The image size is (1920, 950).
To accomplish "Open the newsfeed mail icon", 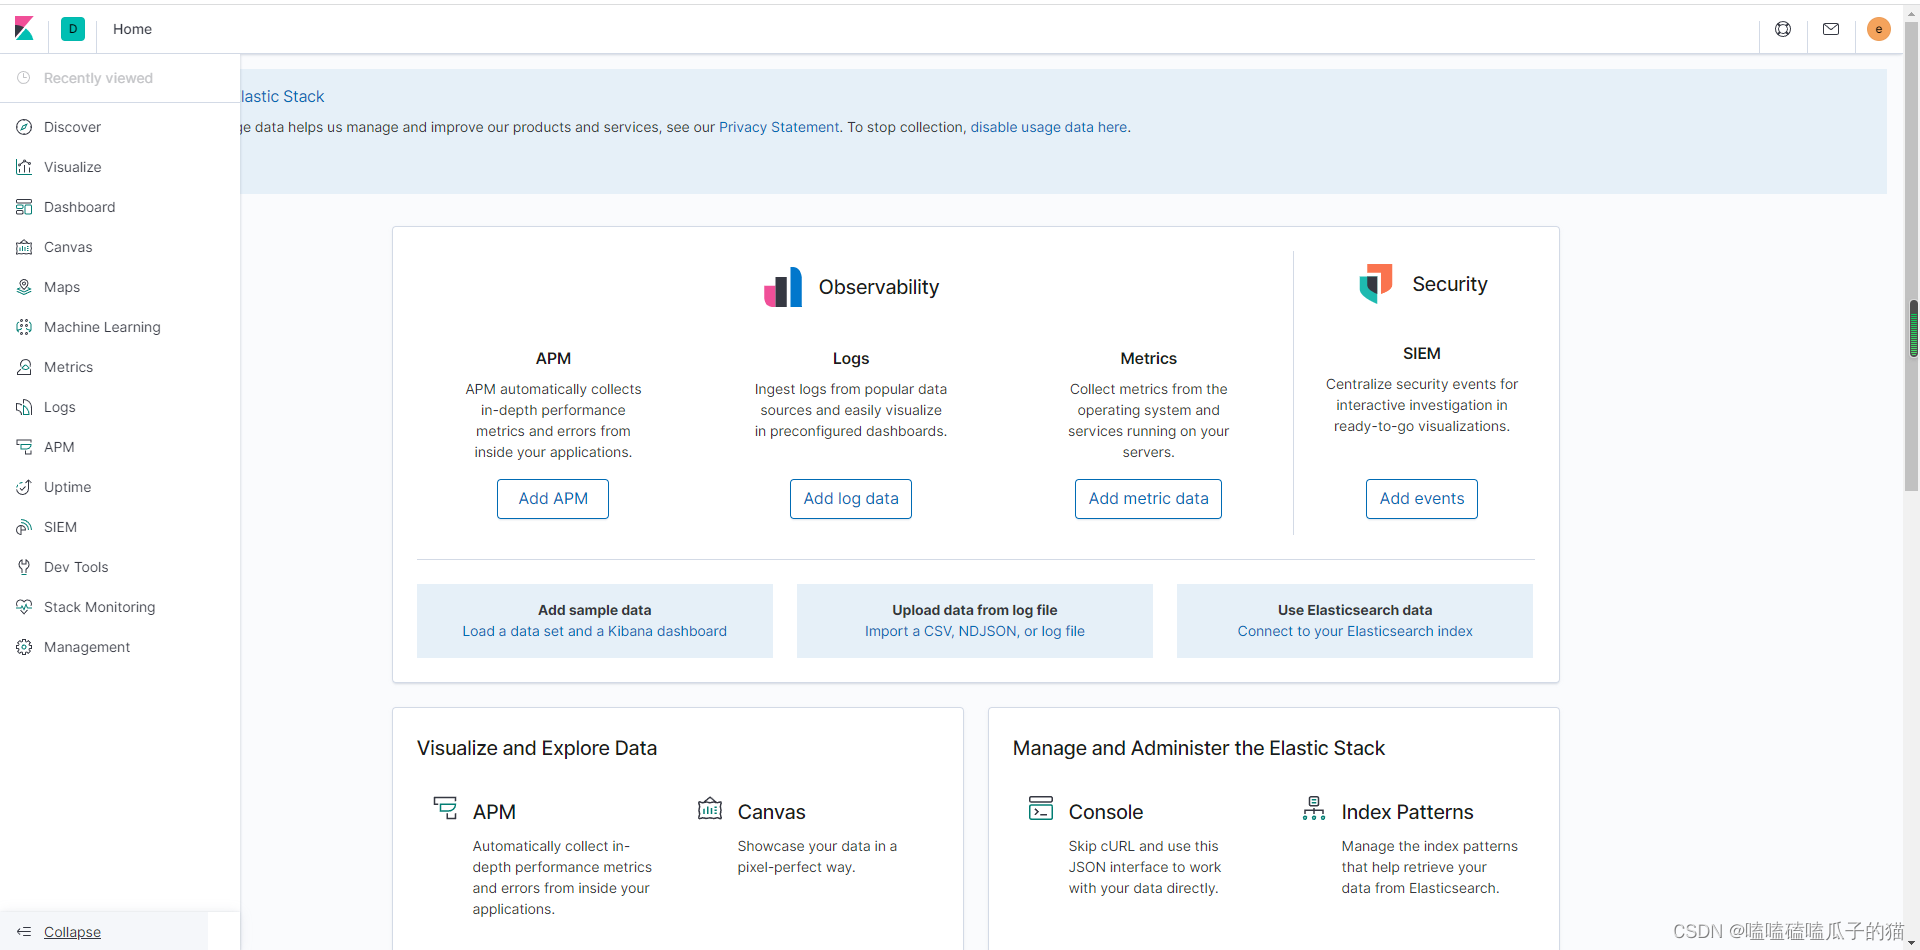I will tap(1831, 29).
